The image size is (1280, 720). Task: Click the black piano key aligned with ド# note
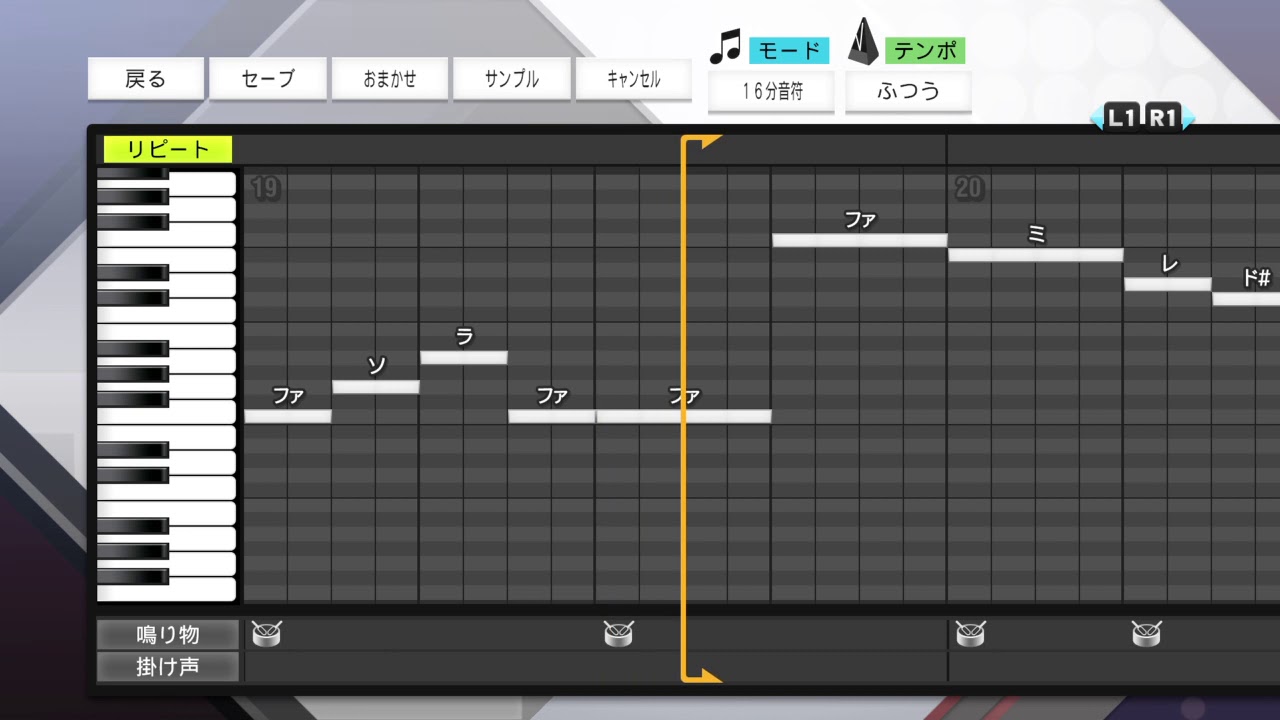[x=132, y=298]
